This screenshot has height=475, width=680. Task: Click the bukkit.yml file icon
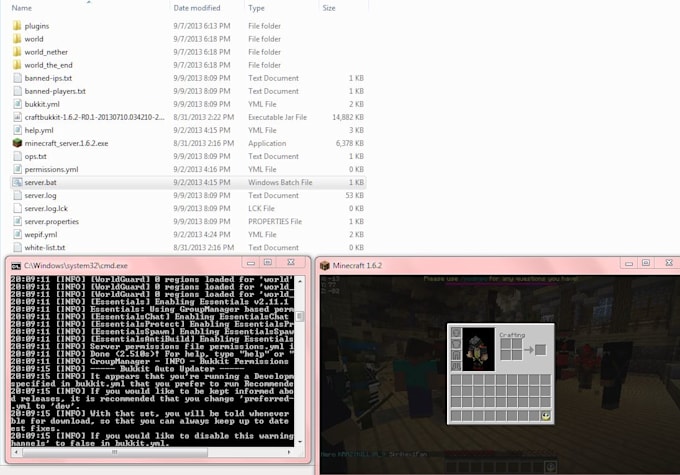tap(17, 104)
